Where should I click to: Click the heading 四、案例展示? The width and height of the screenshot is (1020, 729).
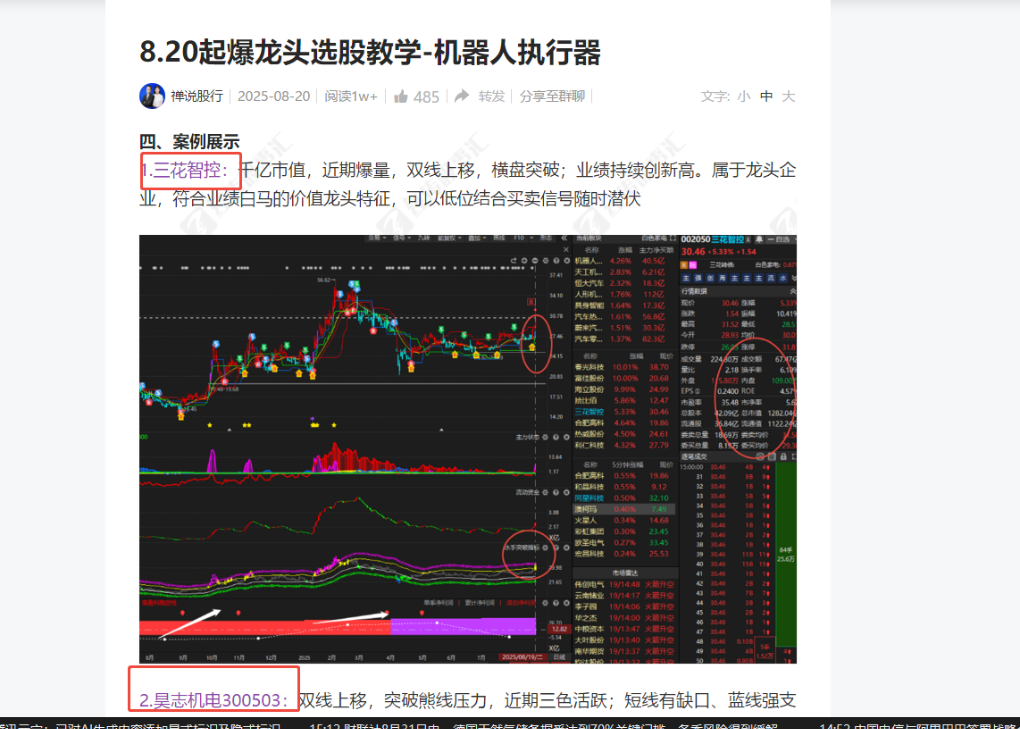pos(189,141)
